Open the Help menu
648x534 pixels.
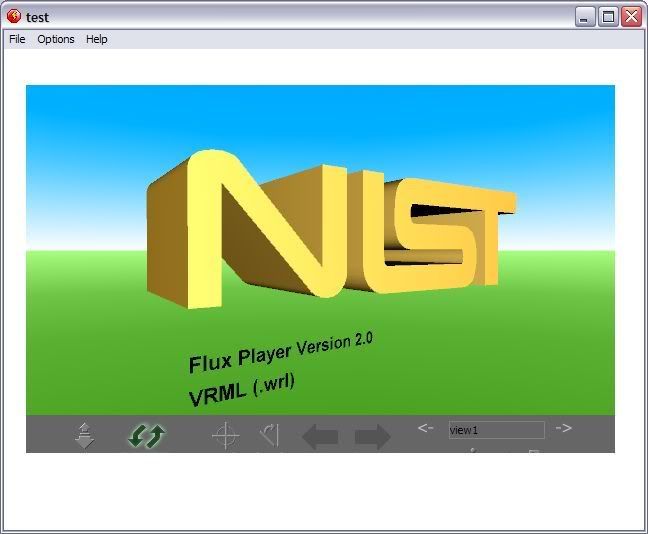point(97,39)
